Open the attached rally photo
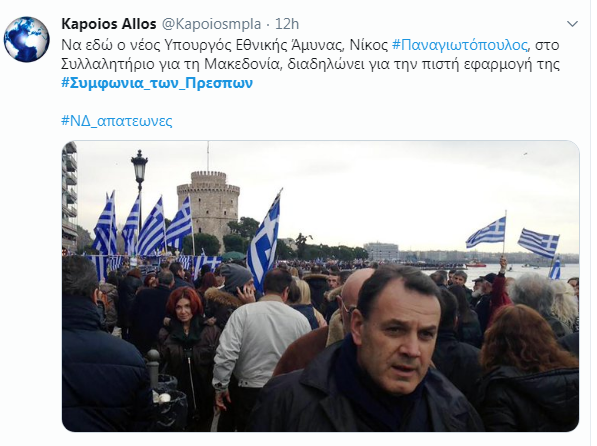 coord(320,286)
